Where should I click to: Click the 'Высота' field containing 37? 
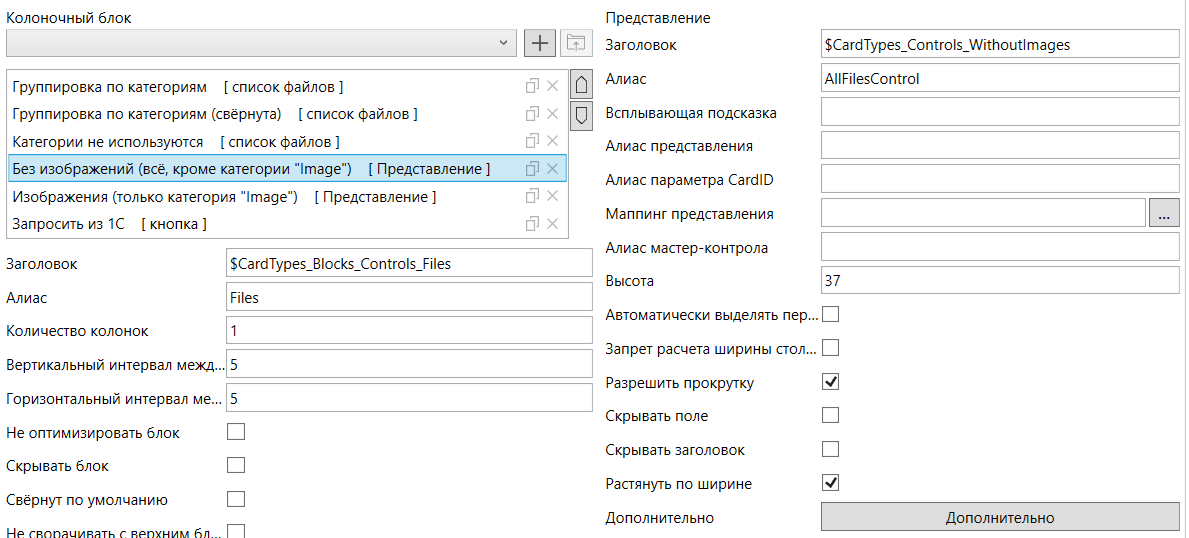(x=1000, y=281)
